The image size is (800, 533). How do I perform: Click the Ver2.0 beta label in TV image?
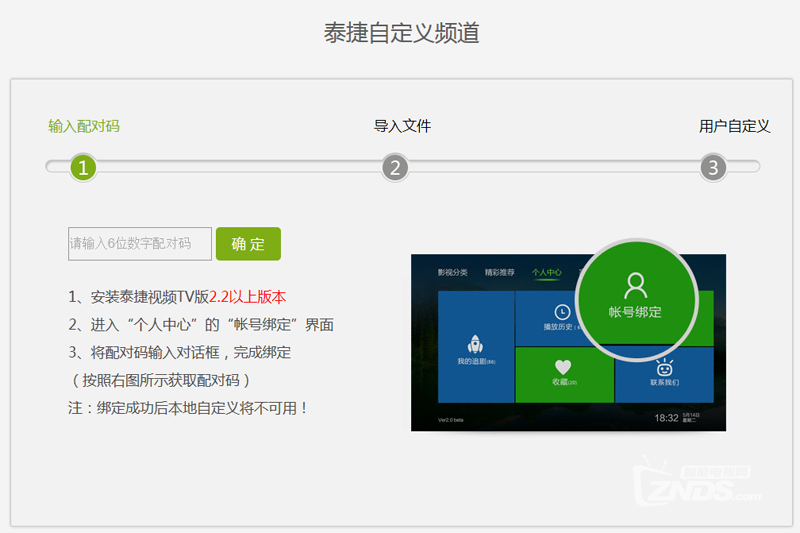click(x=451, y=420)
